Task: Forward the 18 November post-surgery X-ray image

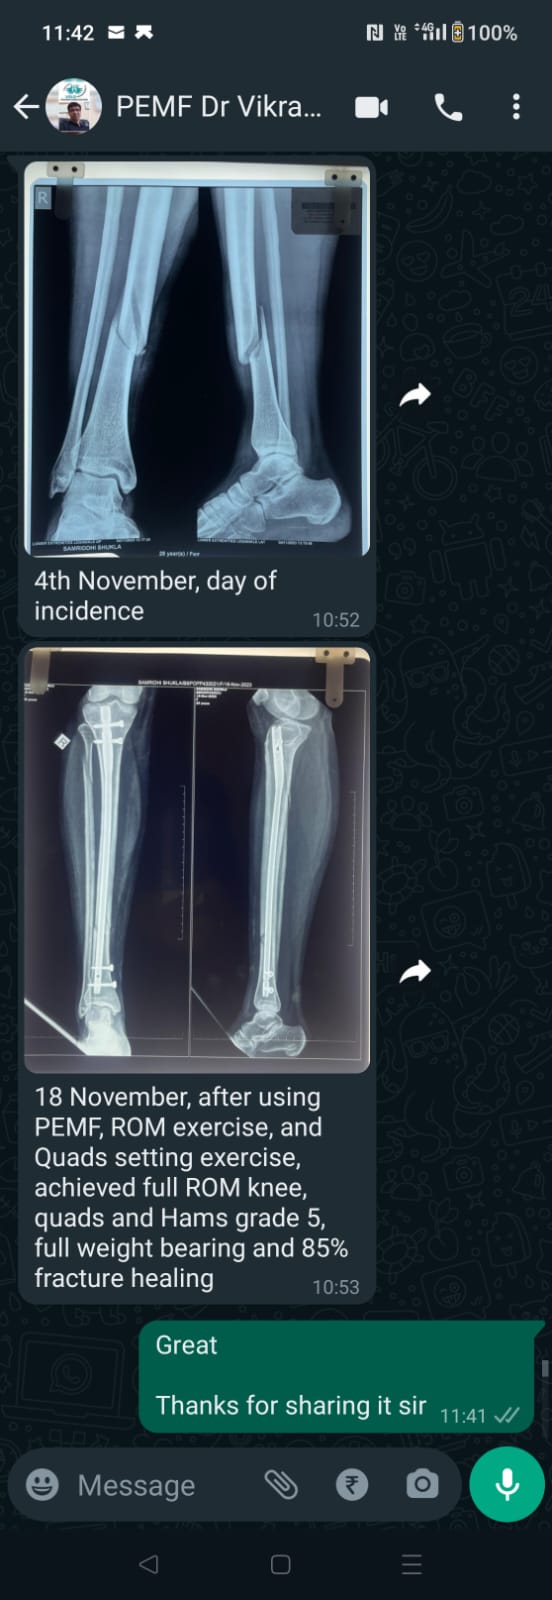Action: tap(415, 971)
